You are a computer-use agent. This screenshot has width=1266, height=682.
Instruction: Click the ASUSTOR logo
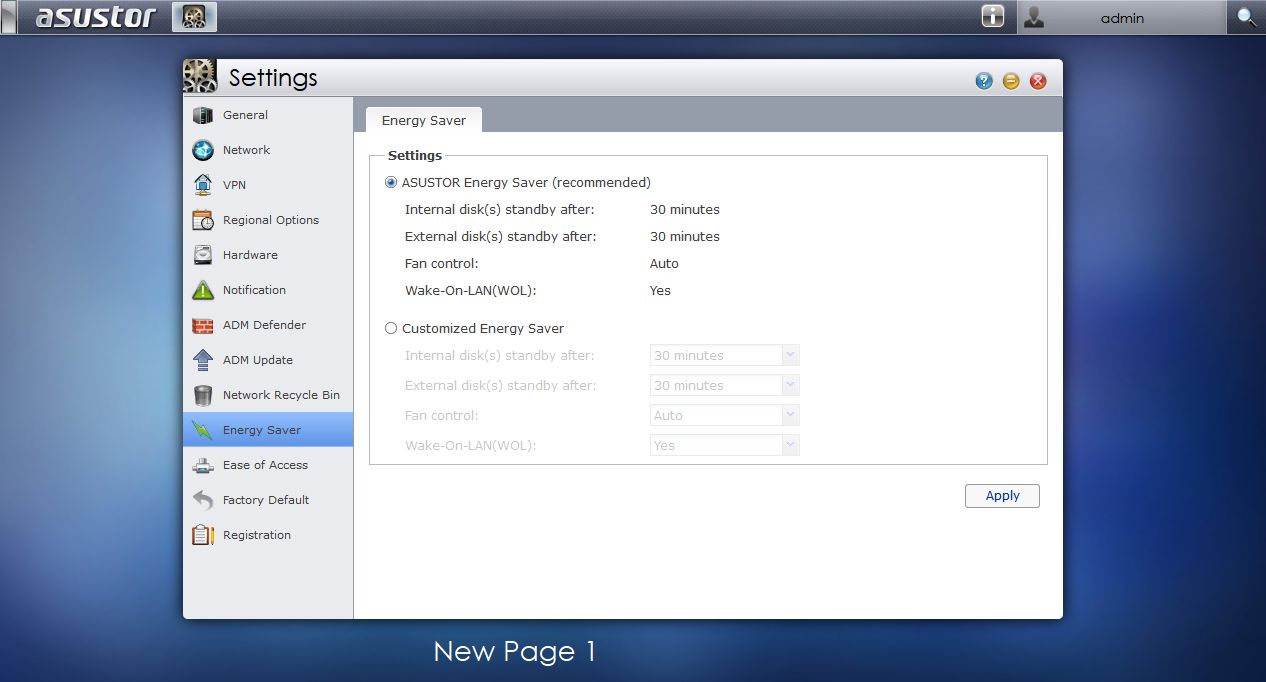click(96, 17)
